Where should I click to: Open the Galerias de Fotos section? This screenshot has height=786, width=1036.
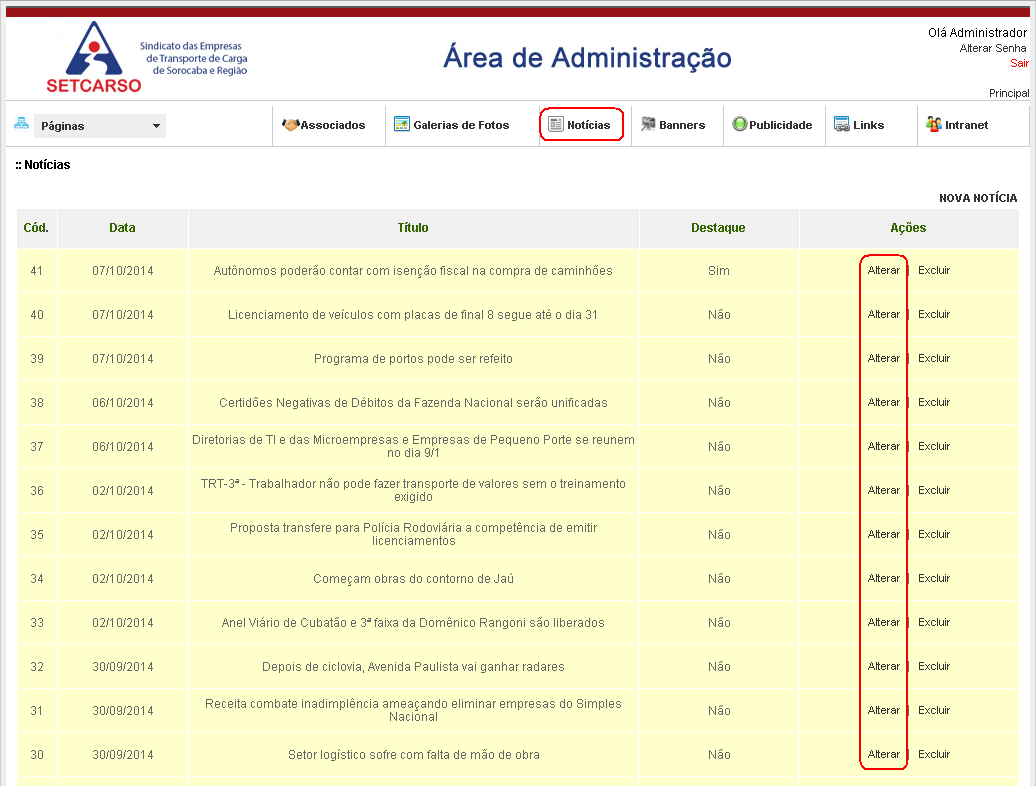(x=461, y=125)
